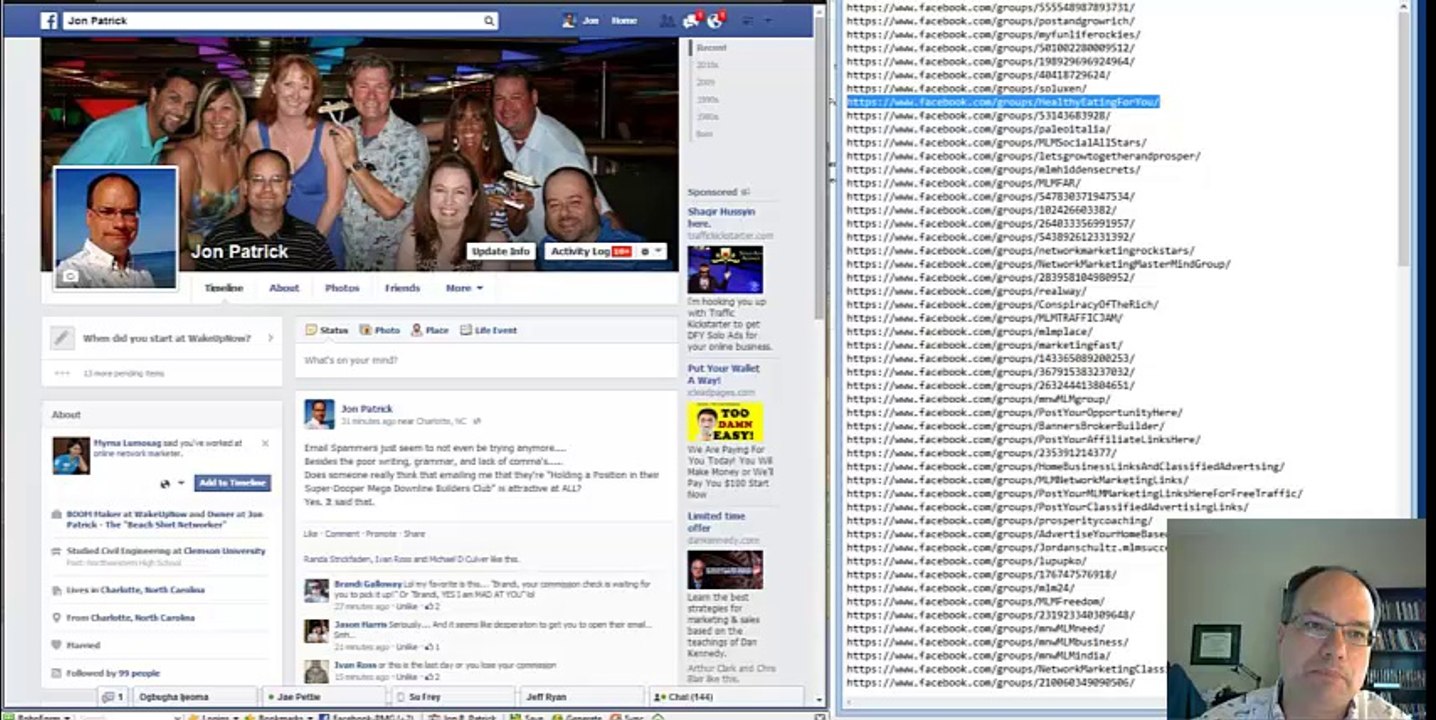Click the chat message counter icon
The width and height of the screenshot is (1436, 720).
pos(111,697)
